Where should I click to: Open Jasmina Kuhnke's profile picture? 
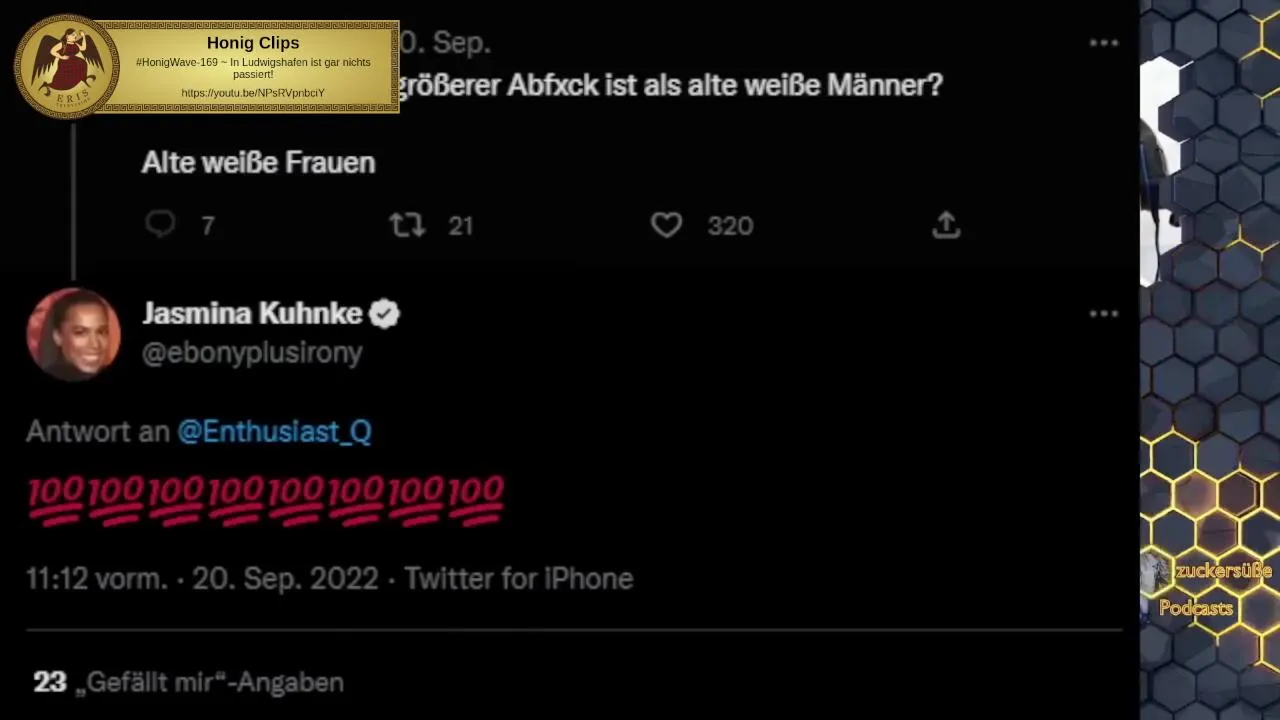pos(73,335)
